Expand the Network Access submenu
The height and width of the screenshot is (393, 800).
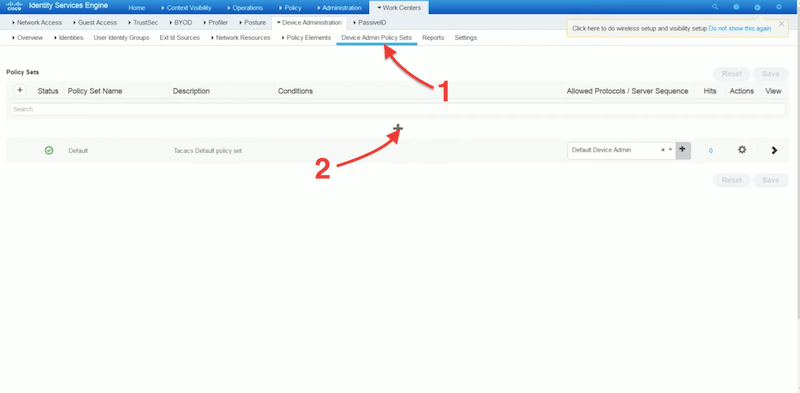point(37,22)
